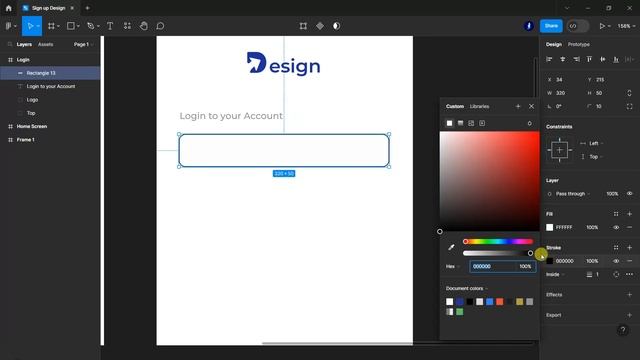Open the Pass through blend mode dropdown
Viewport: 640px width, 360px height.
tap(573, 193)
